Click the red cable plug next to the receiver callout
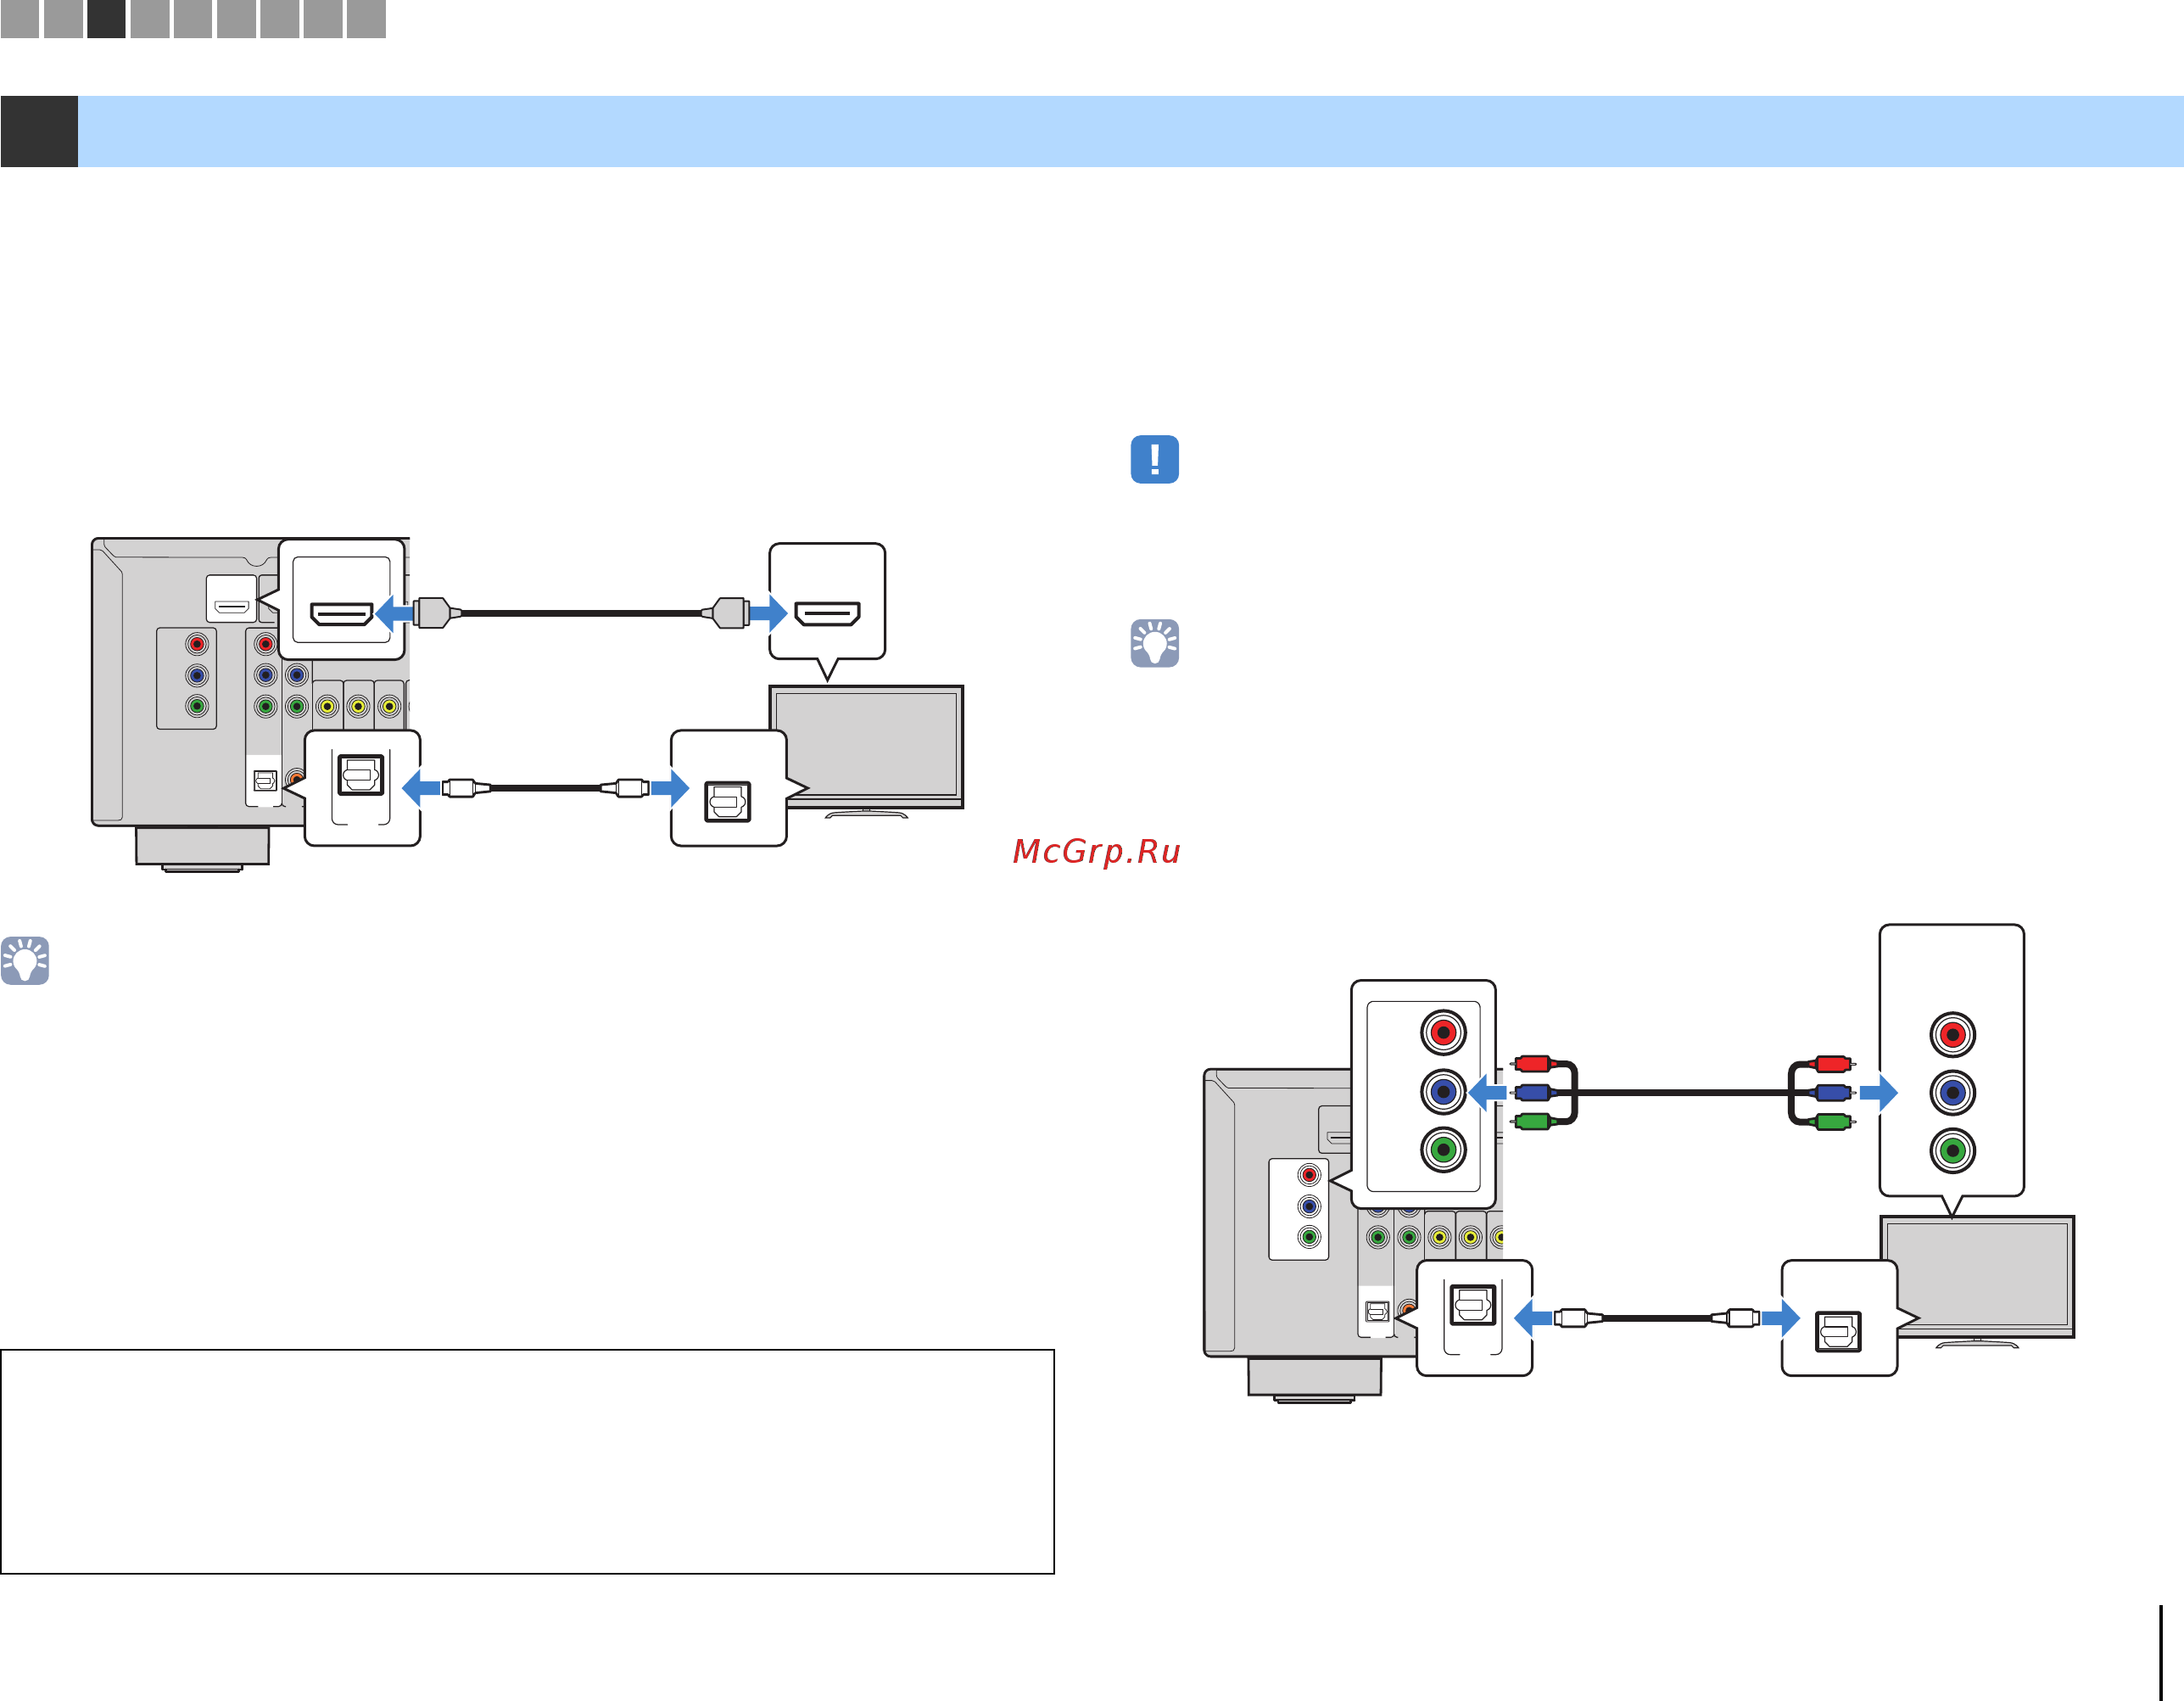2184x1701 pixels. pos(1533,1063)
